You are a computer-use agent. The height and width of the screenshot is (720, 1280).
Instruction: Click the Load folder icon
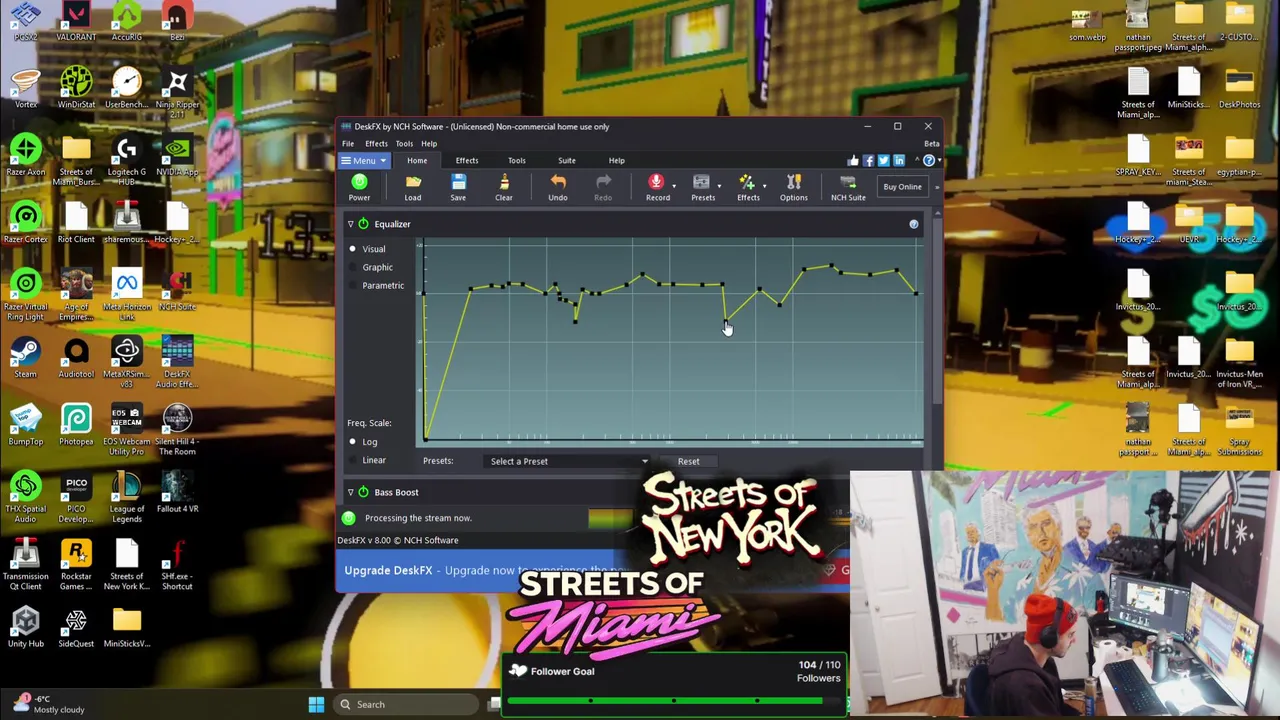(x=413, y=186)
